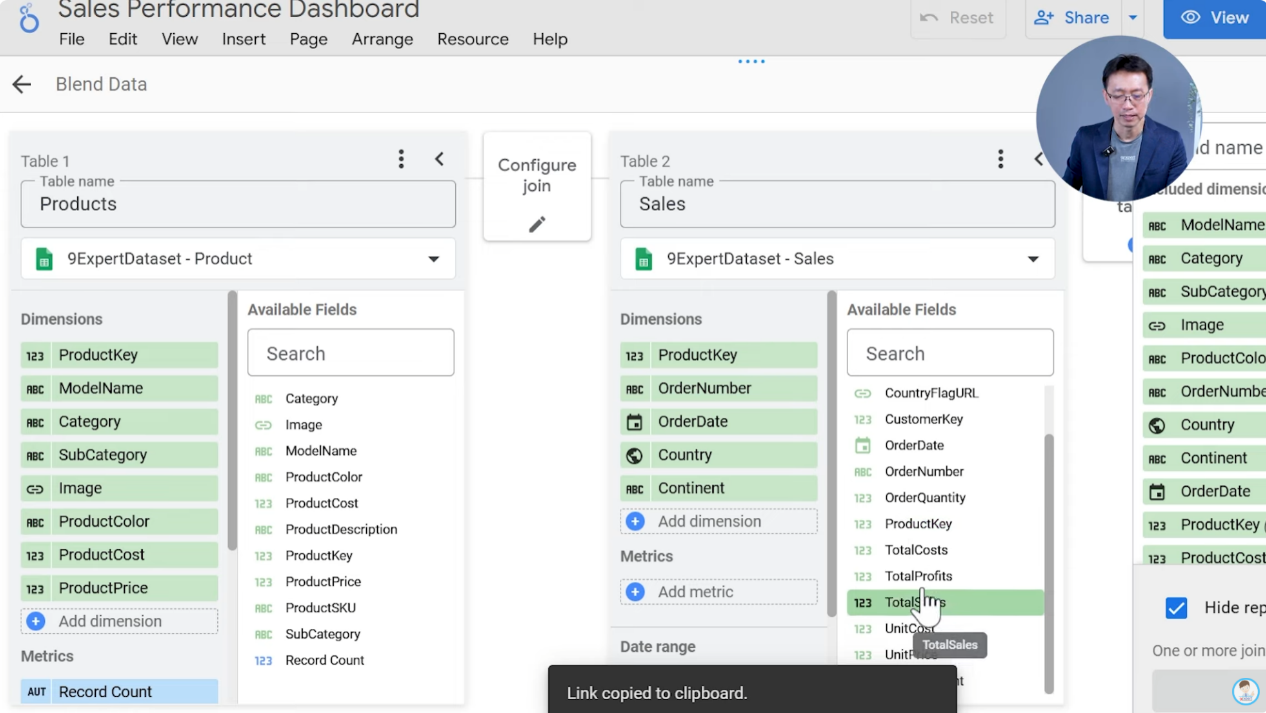Screen dimensions: 1266x713
Task: Click the Share button
Action: (1075, 17)
